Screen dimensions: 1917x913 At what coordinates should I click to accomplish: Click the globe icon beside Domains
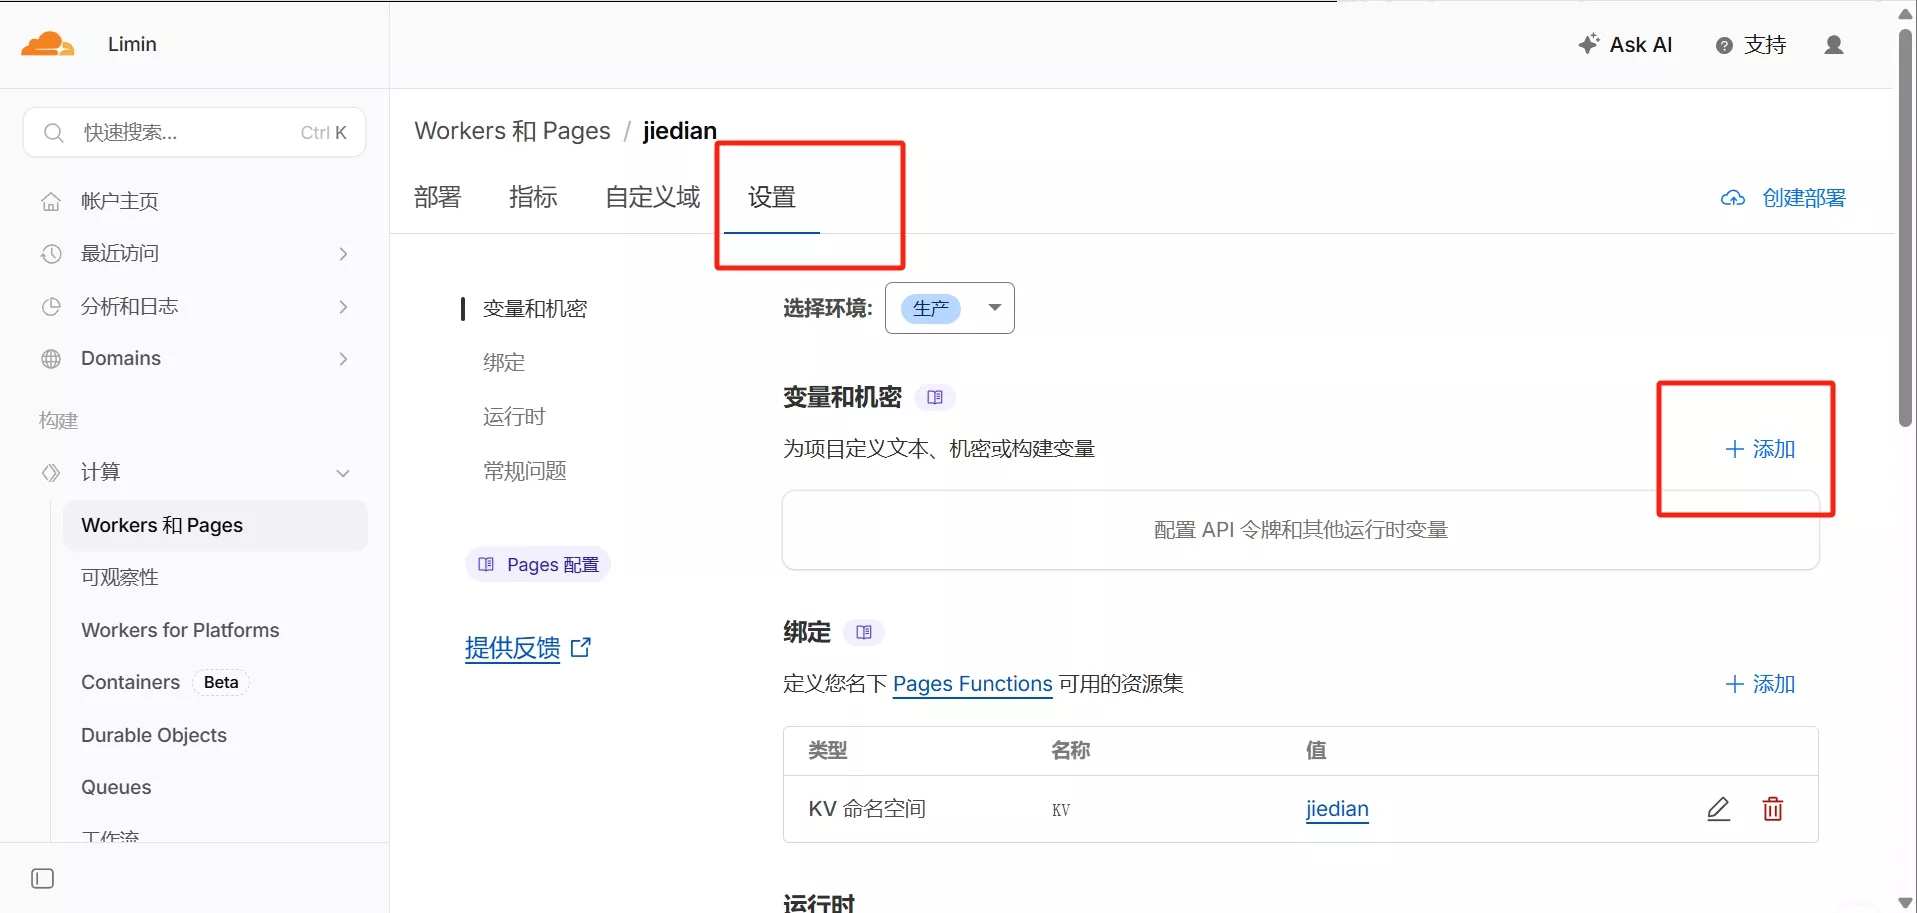coord(51,359)
